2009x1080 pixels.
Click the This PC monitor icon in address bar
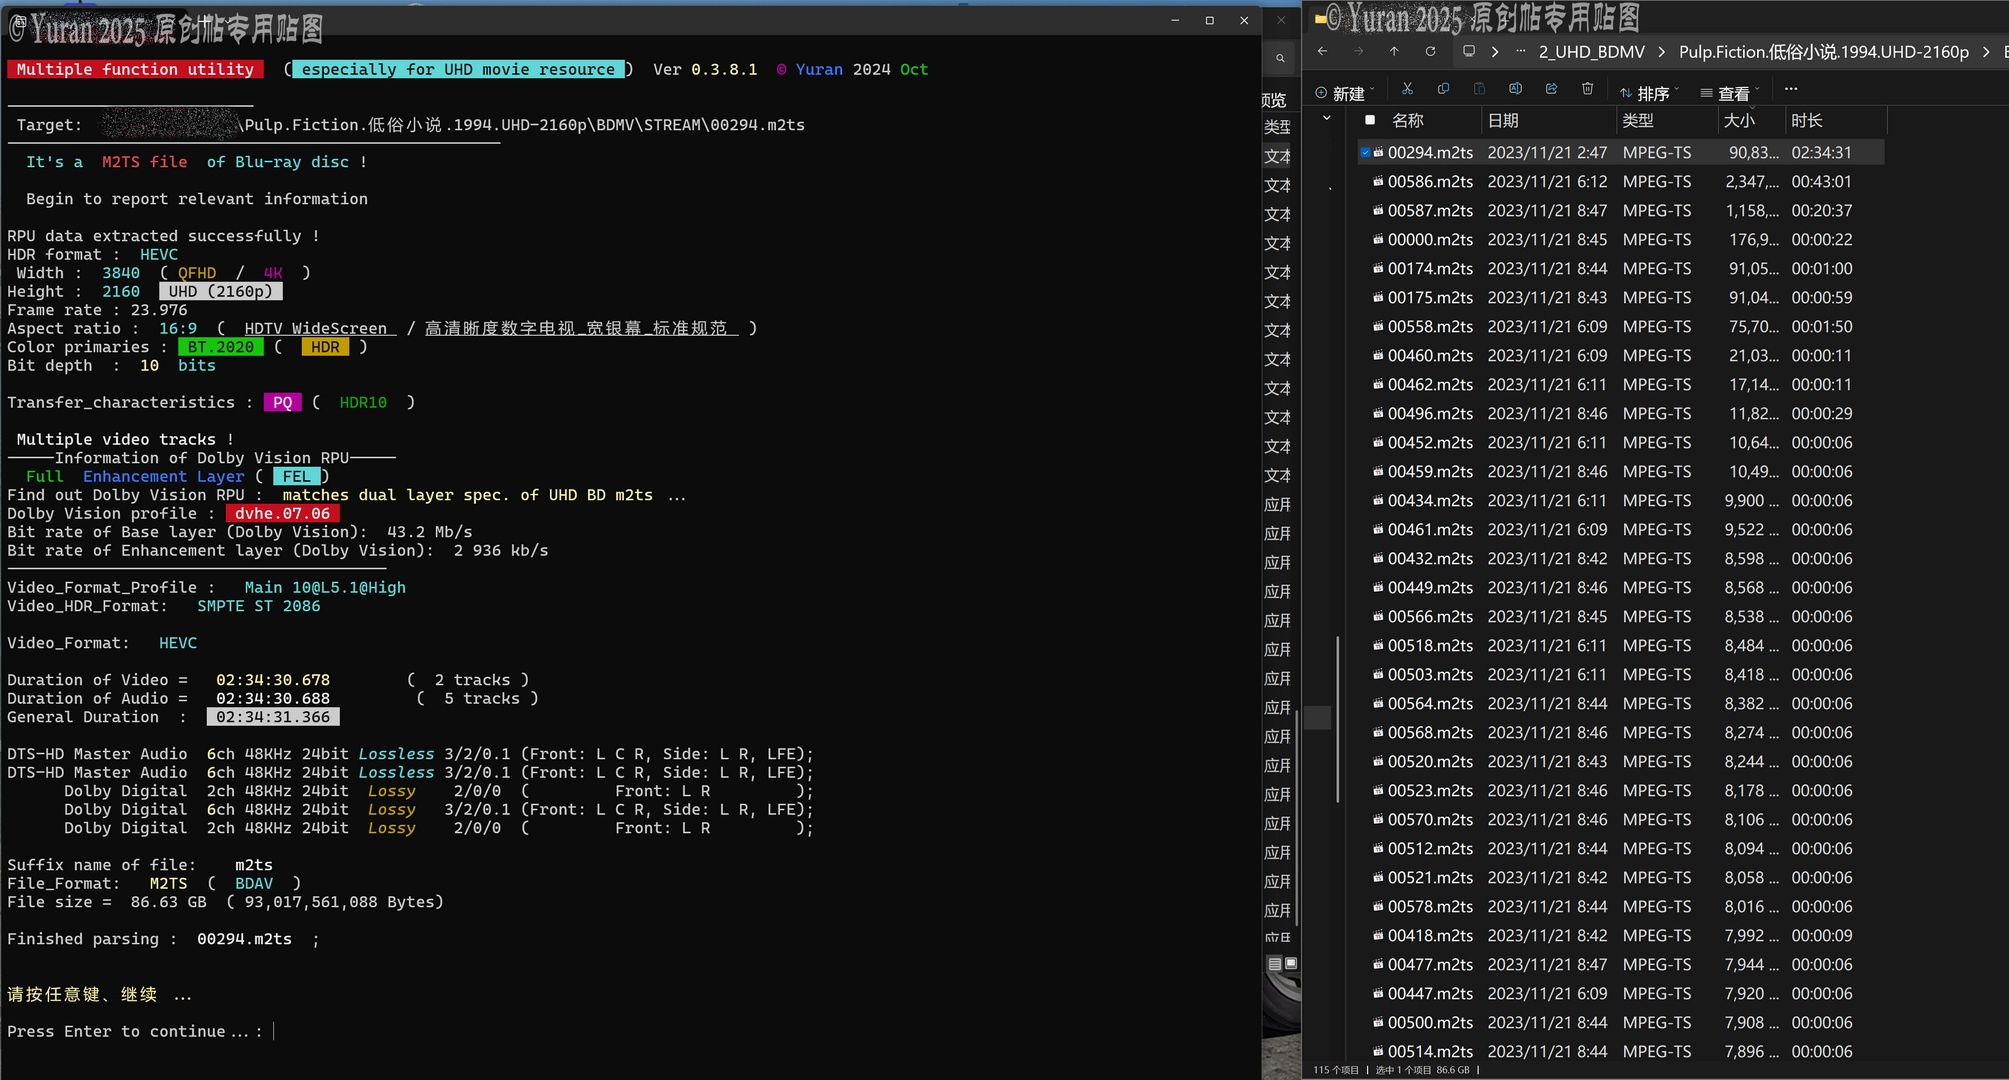pos(1469,51)
